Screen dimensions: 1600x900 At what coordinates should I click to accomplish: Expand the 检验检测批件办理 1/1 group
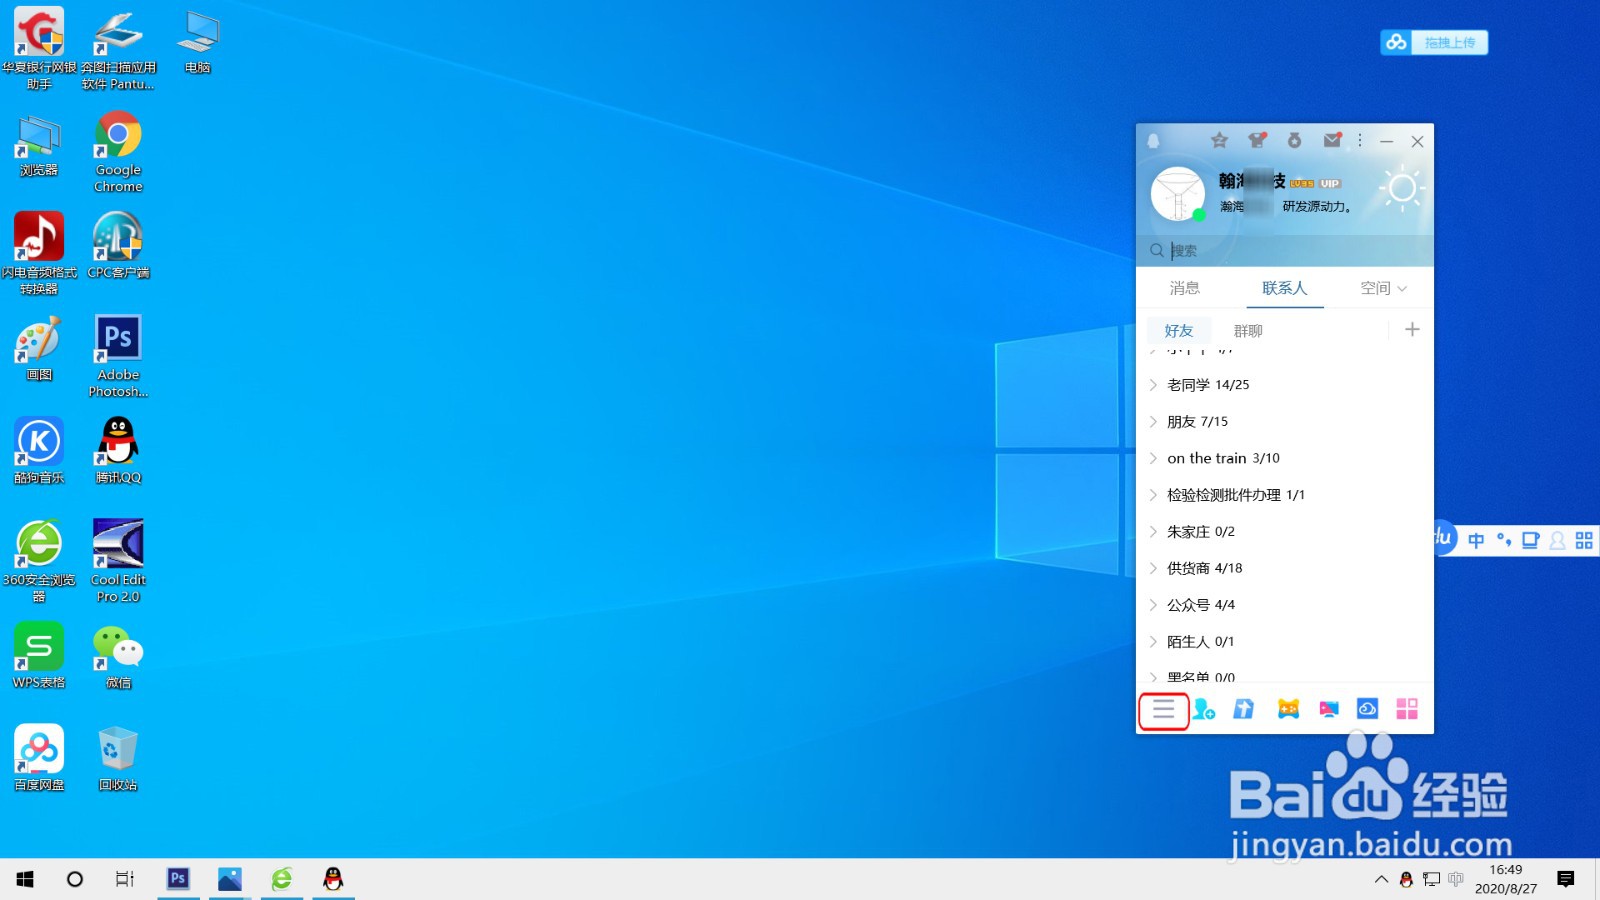(1285, 495)
